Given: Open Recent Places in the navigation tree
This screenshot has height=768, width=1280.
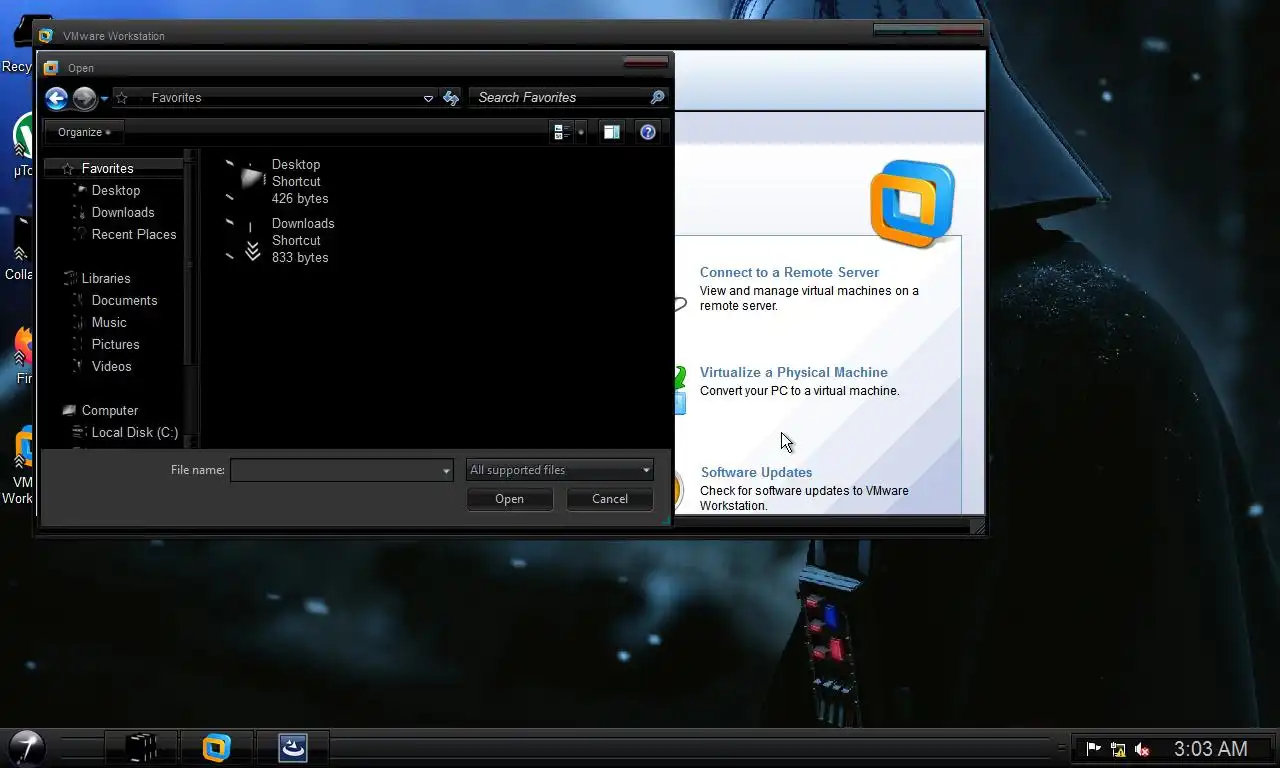Looking at the screenshot, I should click(134, 234).
